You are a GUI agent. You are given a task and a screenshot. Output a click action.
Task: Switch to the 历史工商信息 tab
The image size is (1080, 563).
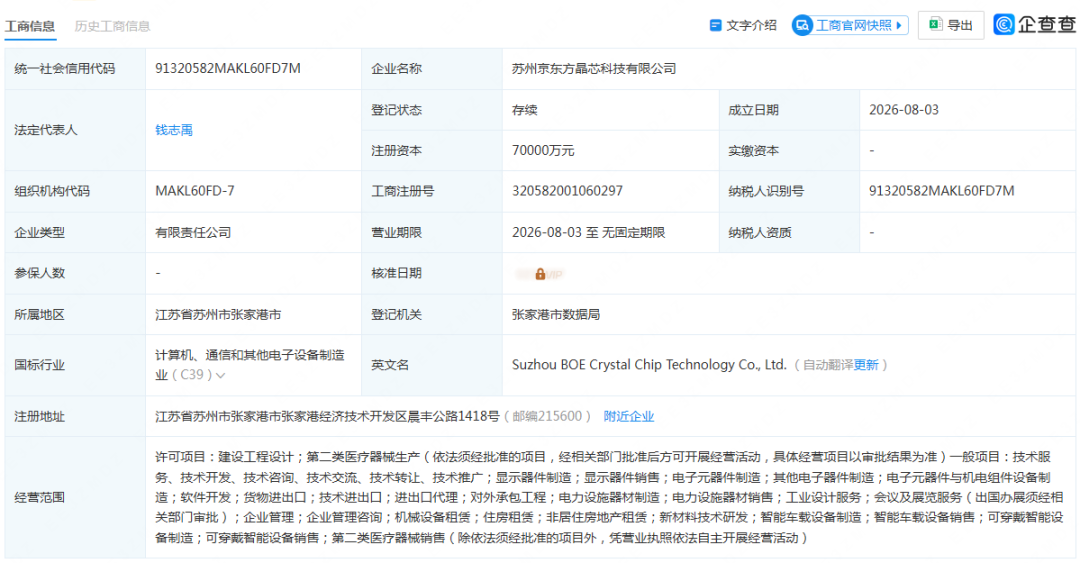(x=112, y=26)
